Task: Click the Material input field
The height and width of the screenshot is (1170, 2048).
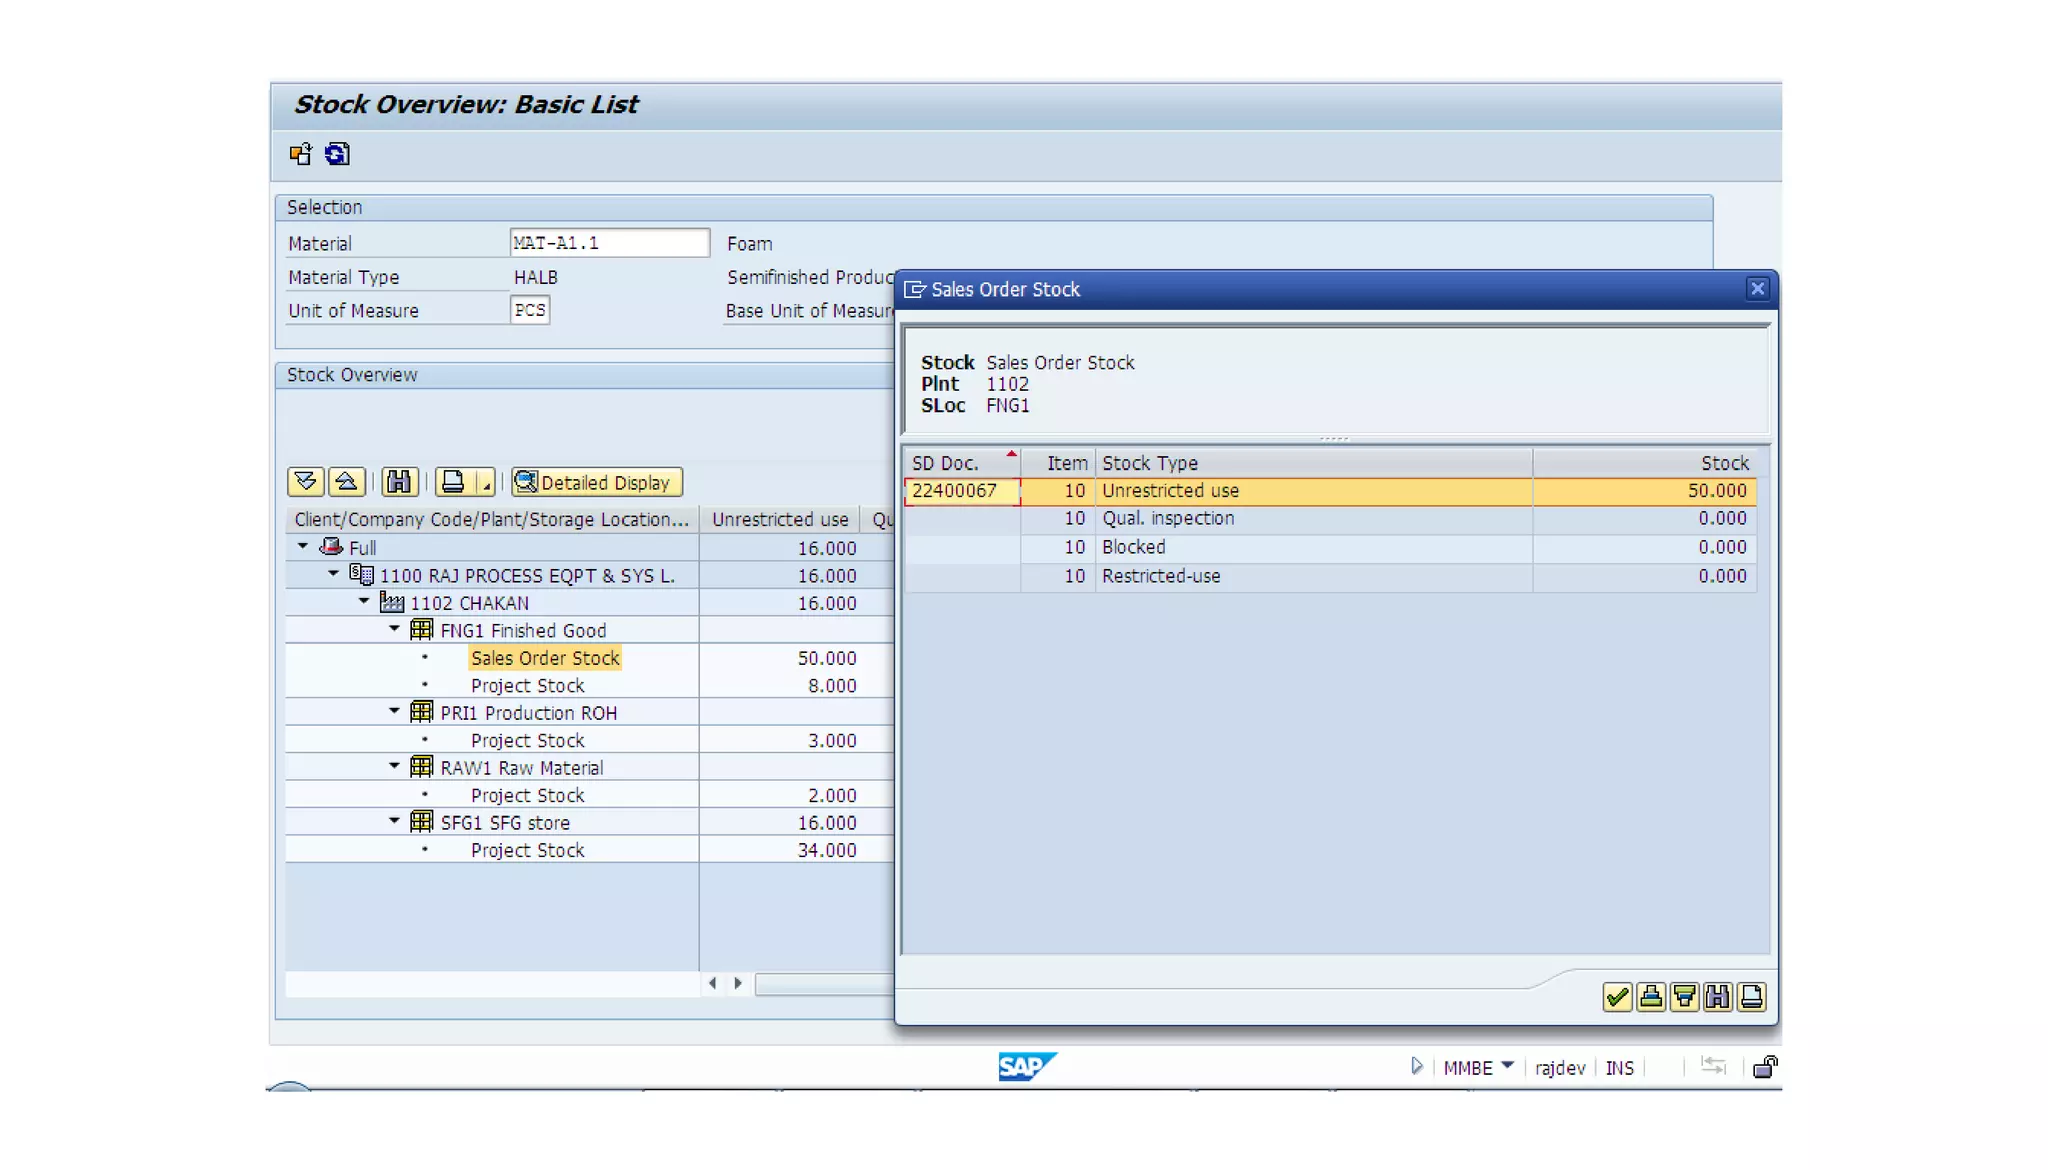Action: 608,243
